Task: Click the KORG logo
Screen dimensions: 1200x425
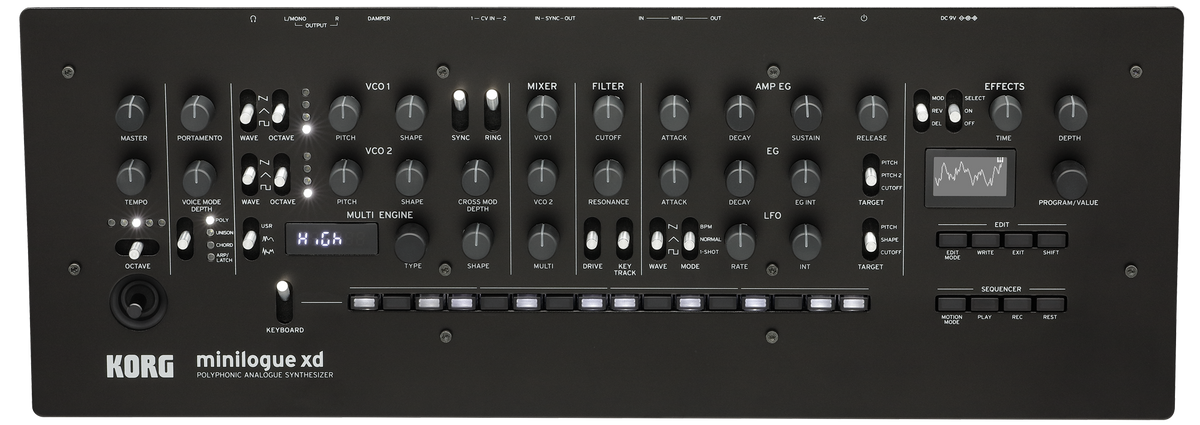Action: point(140,365)
